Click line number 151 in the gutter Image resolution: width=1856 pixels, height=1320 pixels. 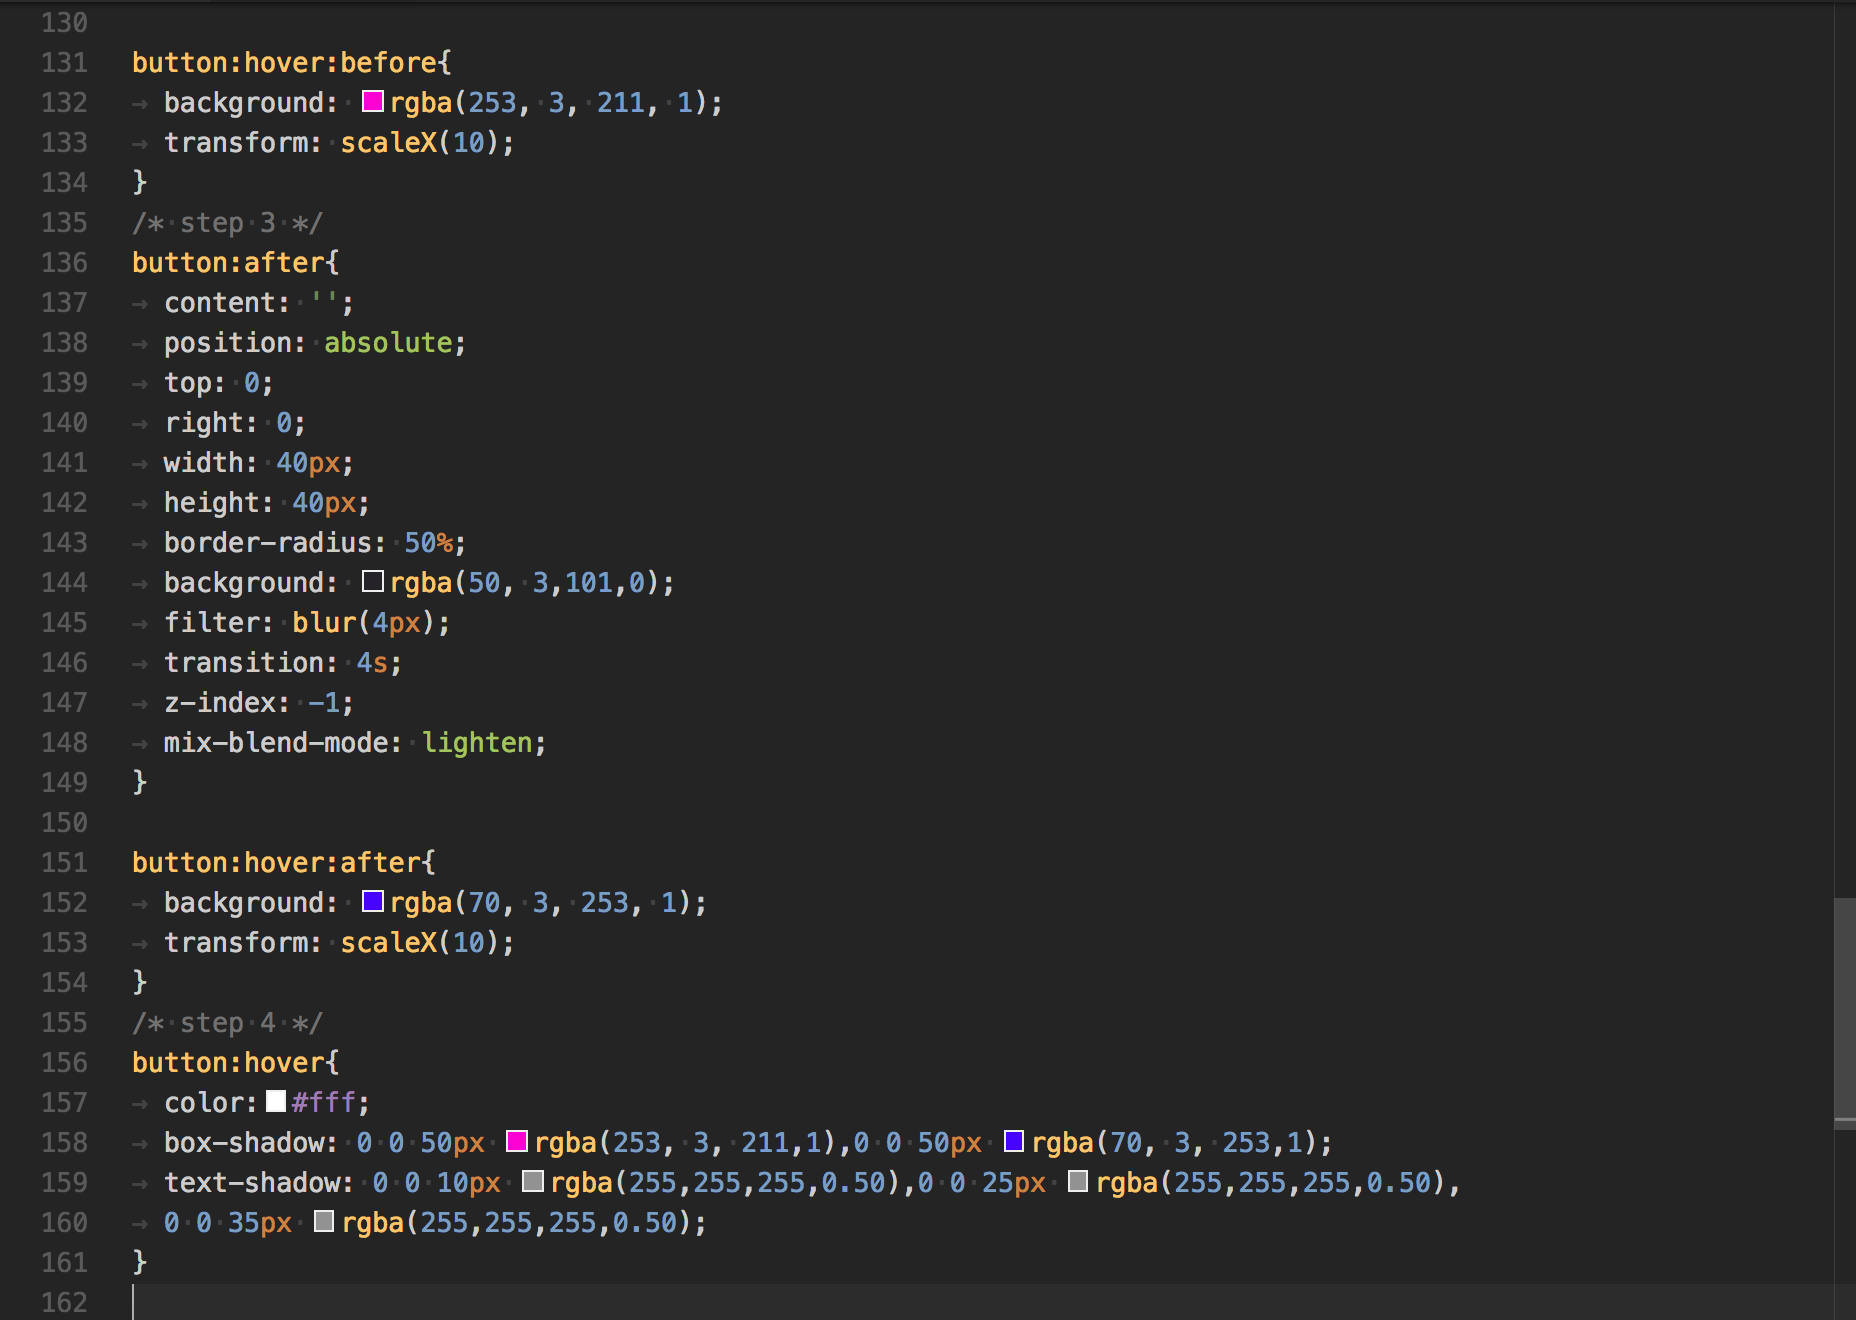[x=64, y=862]
